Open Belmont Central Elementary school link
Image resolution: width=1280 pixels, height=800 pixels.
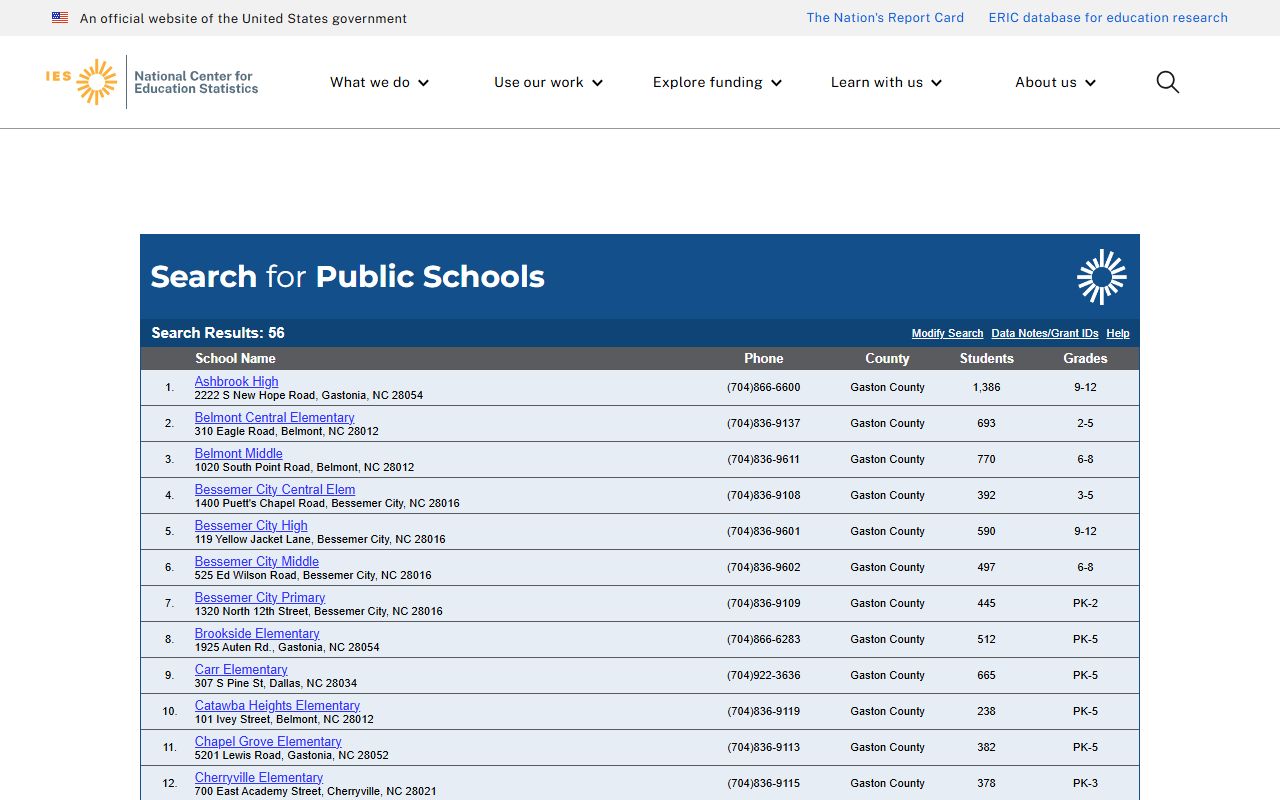point(275,417)
